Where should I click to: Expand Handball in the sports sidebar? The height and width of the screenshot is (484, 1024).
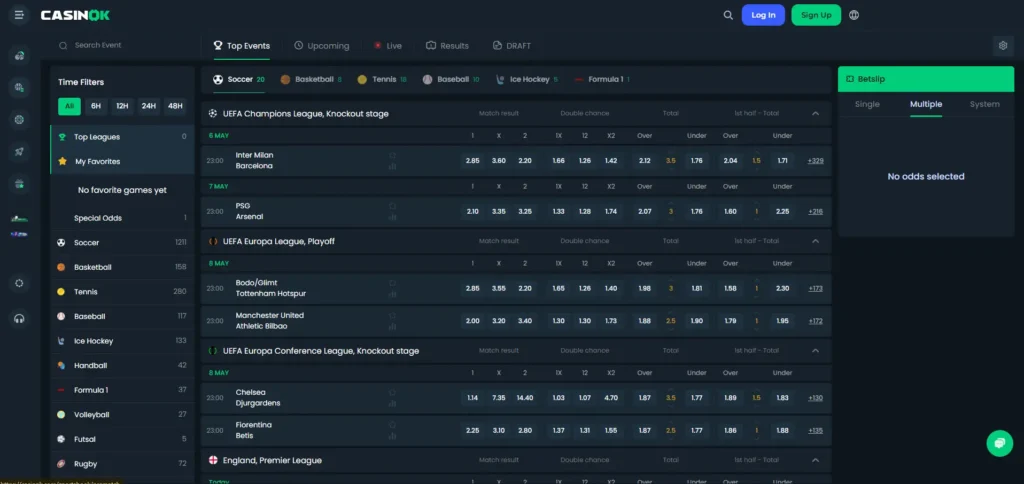point(122,366)
